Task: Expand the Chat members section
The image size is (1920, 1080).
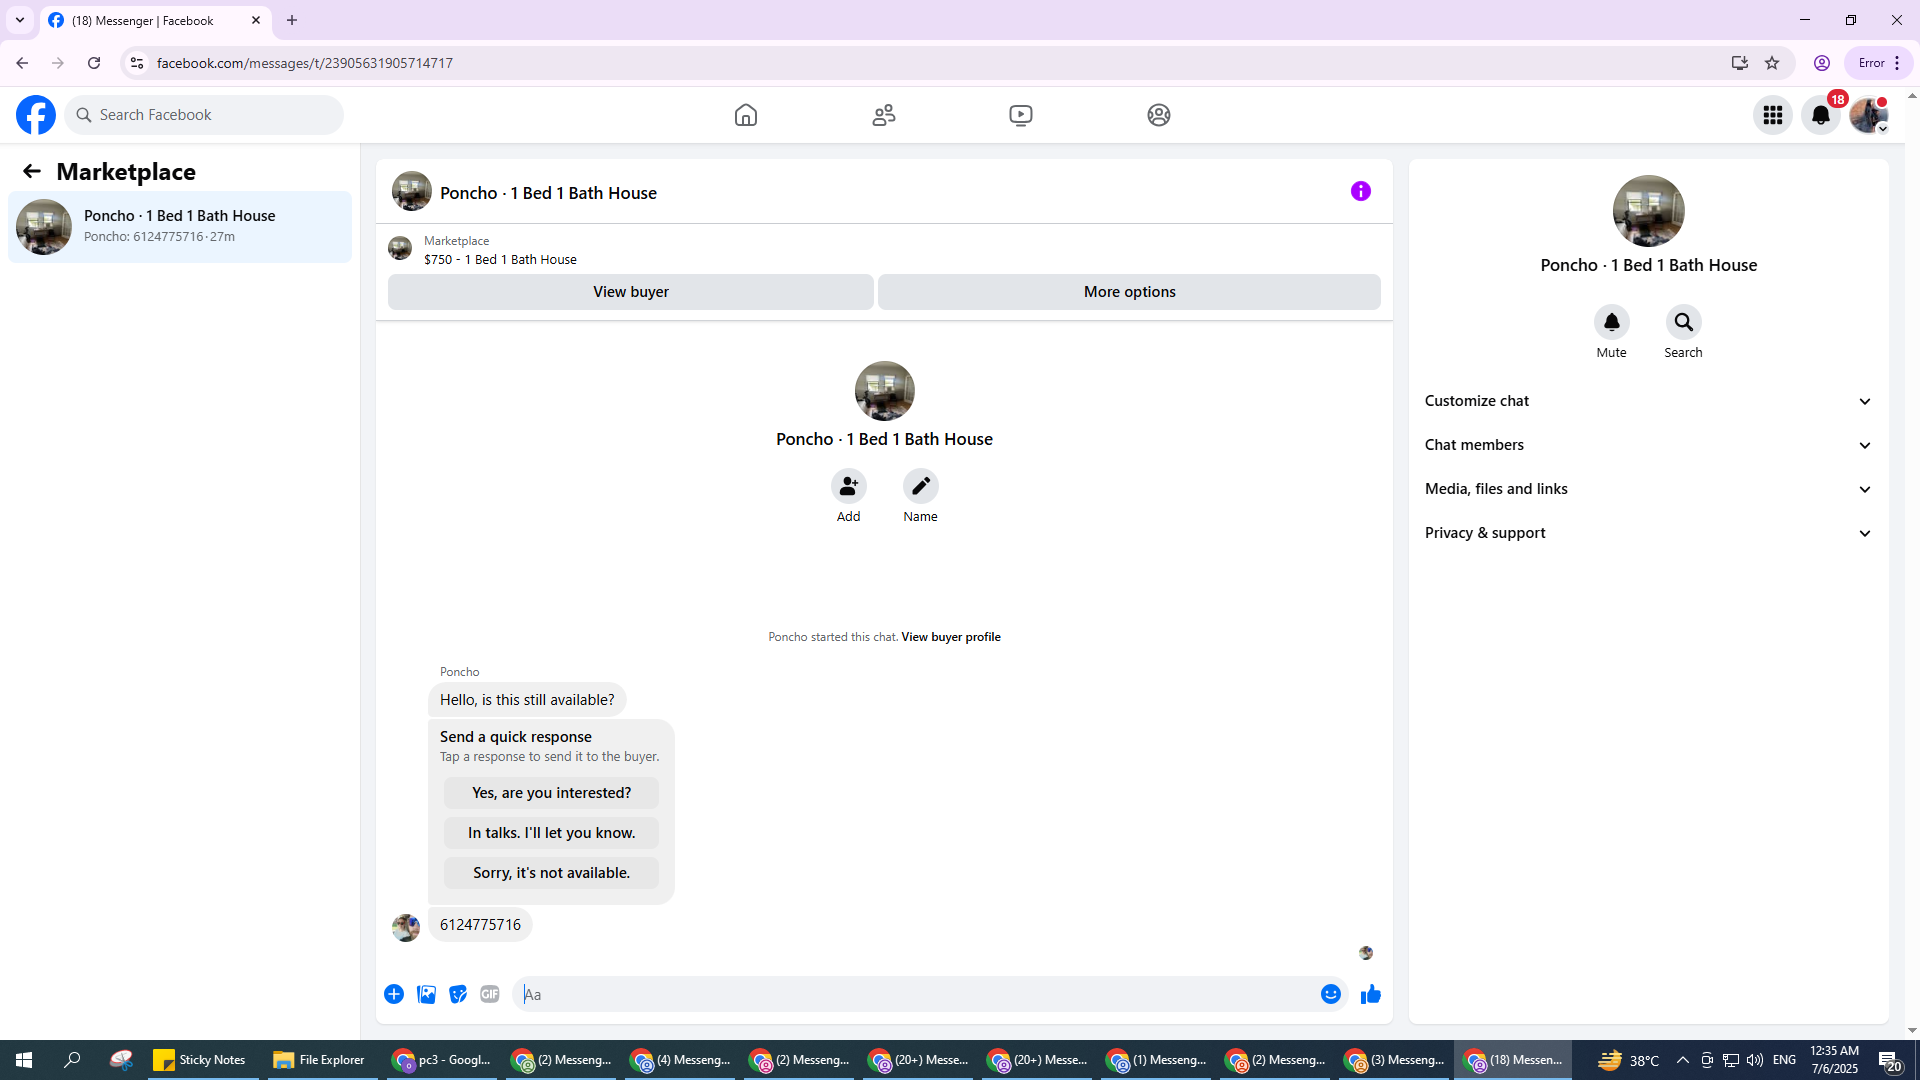Action: pyautogui.click(x=1648, y=445)
